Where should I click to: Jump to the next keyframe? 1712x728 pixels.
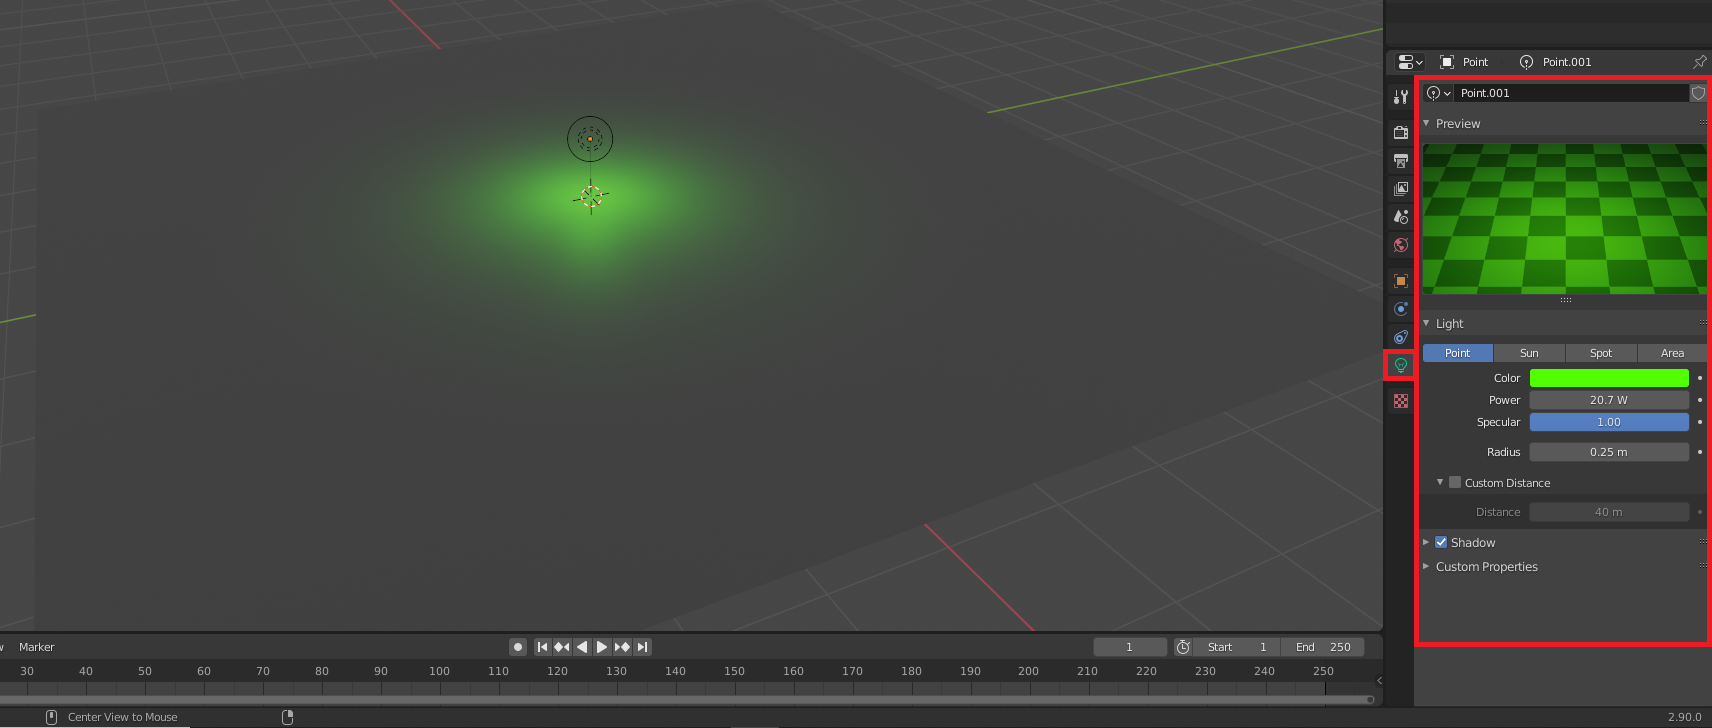tap(622, 647)
